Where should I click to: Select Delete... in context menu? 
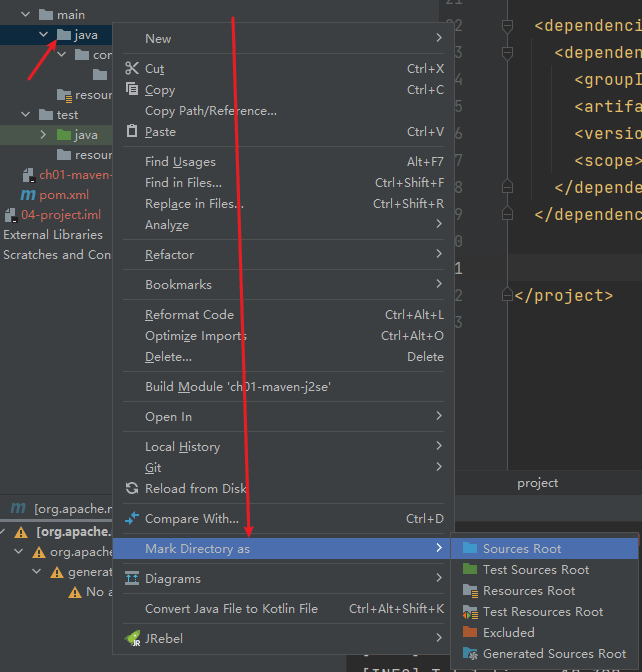click(x=283, y=356)
